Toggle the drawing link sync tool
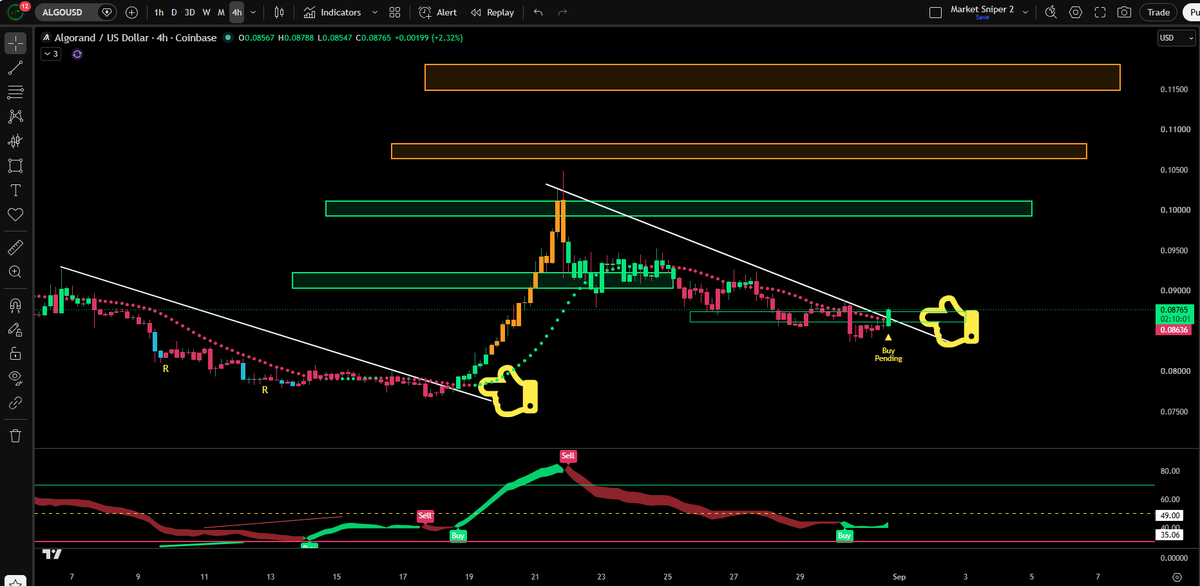The width and height of the screenshot is (1200, 586). pyautogui.click(x=16, y=402)
